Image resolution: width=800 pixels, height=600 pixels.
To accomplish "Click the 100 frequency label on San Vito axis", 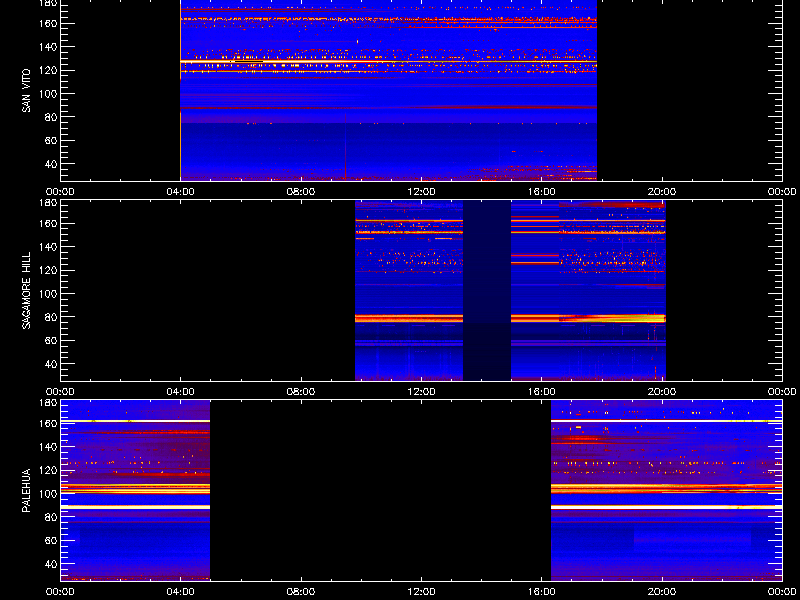I will (47, 94).
